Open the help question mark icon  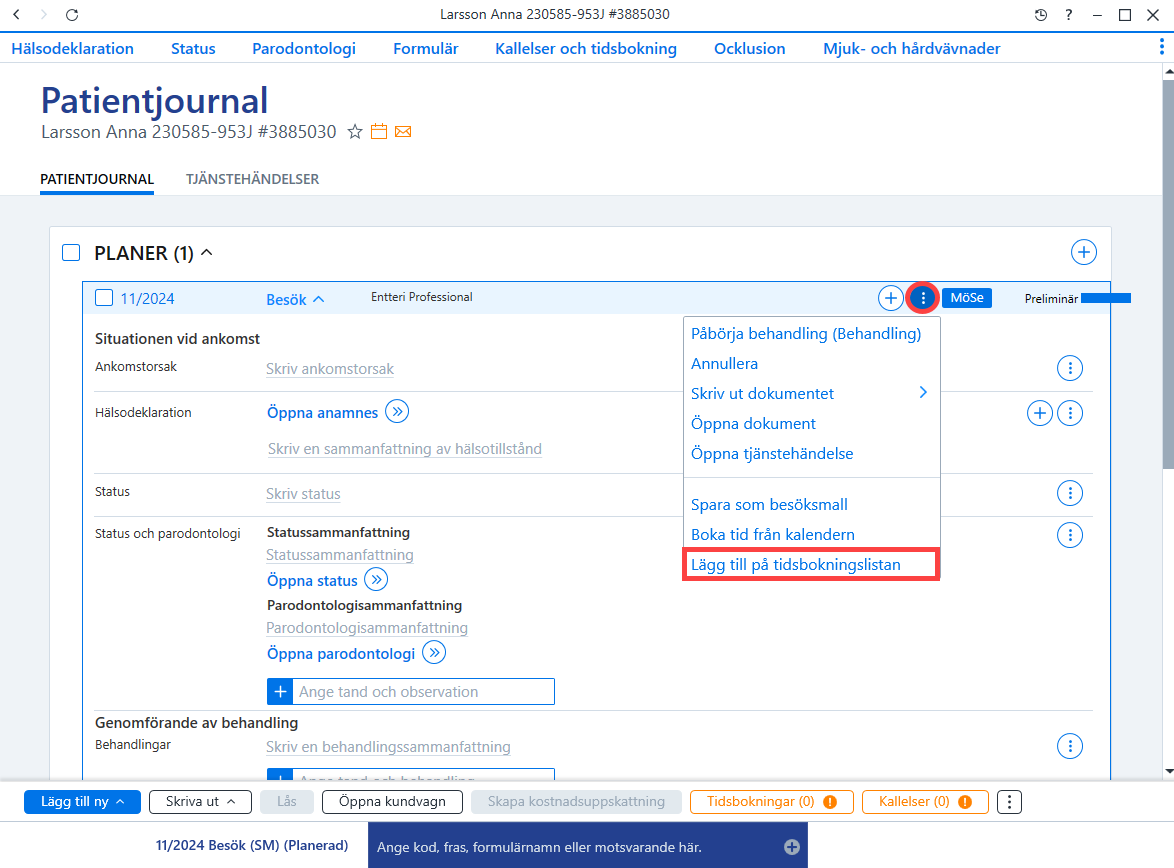pyautogui.click(x=1068, y=15)
